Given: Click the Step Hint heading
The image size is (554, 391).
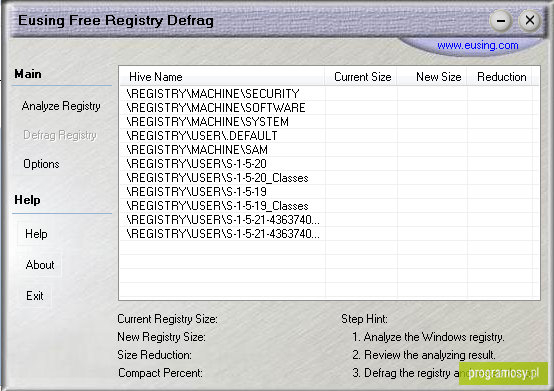Looking at the screenshot, I should pyautogui.click(x=364, y=319).
